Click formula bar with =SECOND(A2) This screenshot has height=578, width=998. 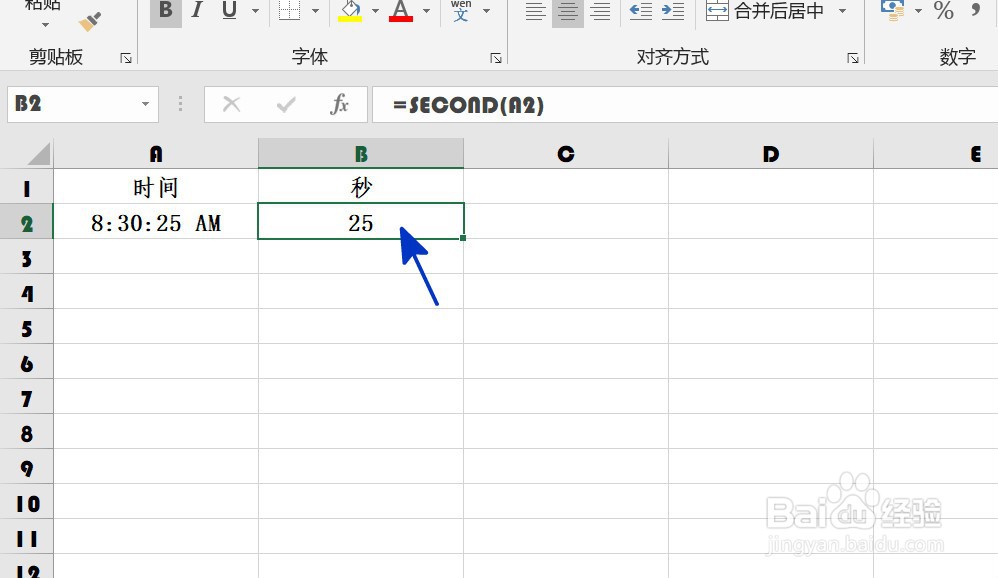click(685, 104)
